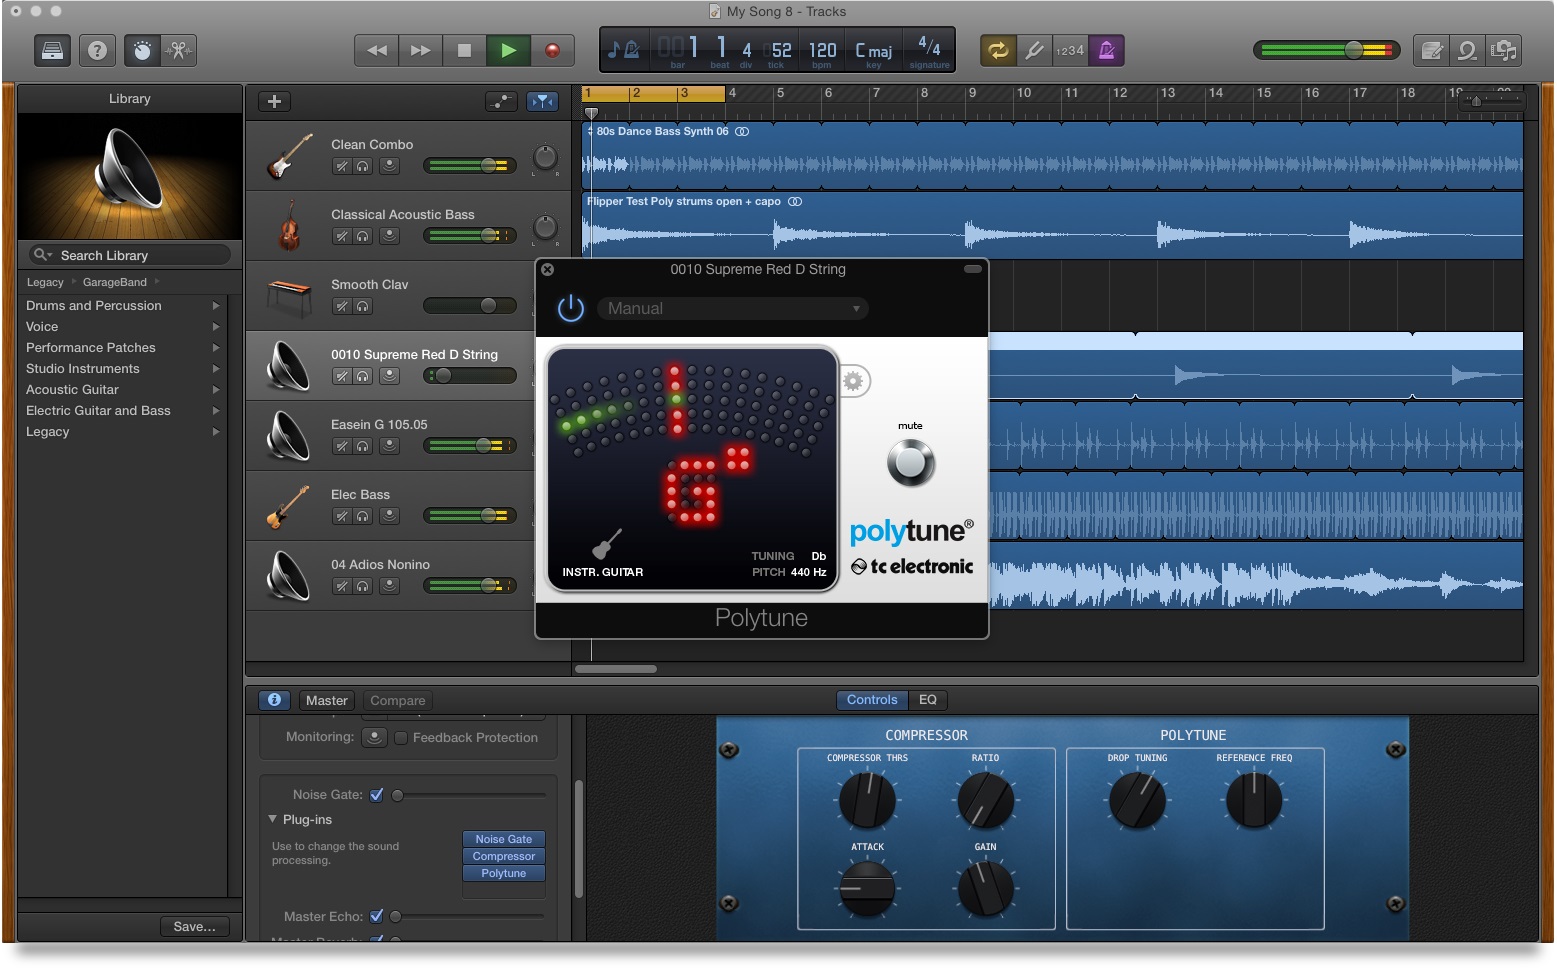Expand Studio Instruments category
The image size is (1557, 972).
click(x=215, y=369)
